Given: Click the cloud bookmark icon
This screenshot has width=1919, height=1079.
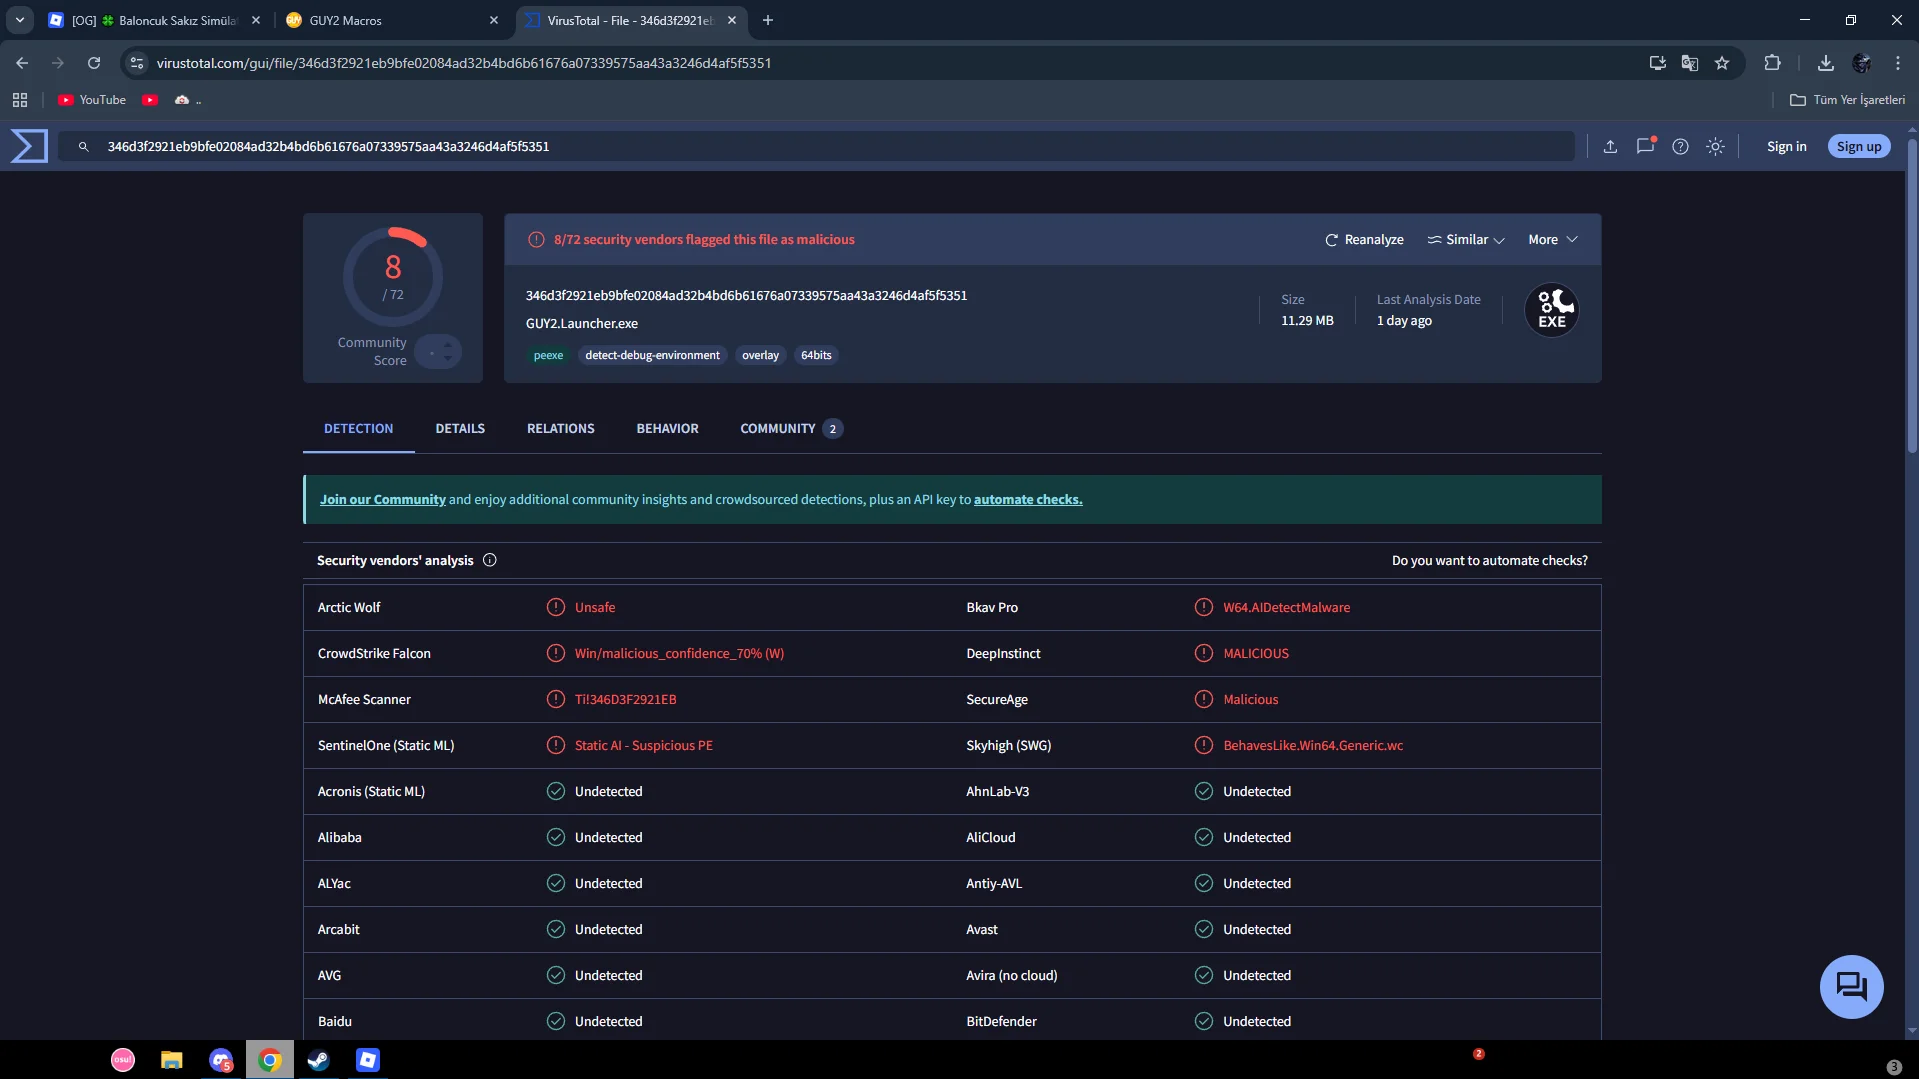Looking at the screenshot, I should coord(182,100).
